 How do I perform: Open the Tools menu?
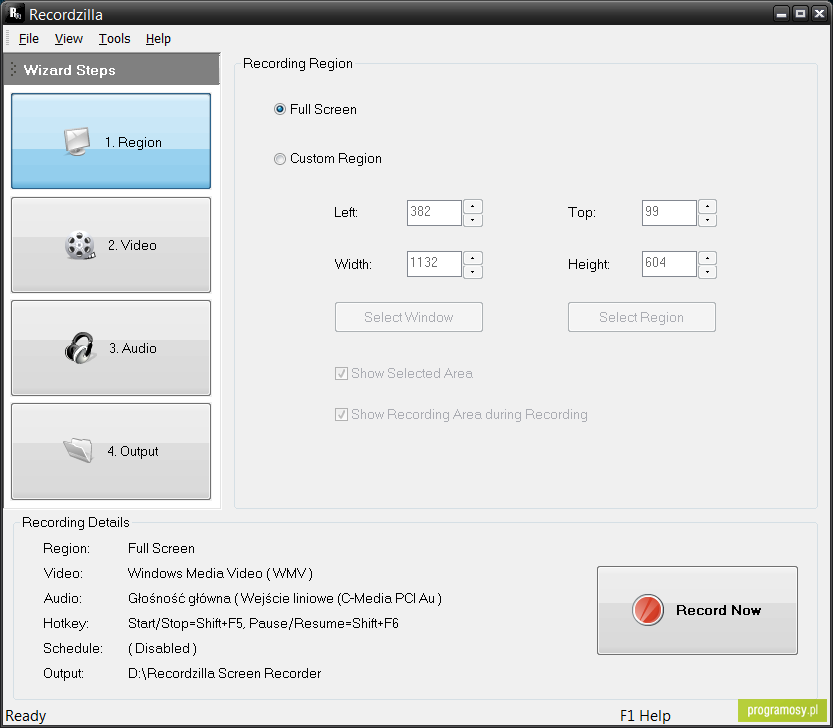click(x=114, y=39)
